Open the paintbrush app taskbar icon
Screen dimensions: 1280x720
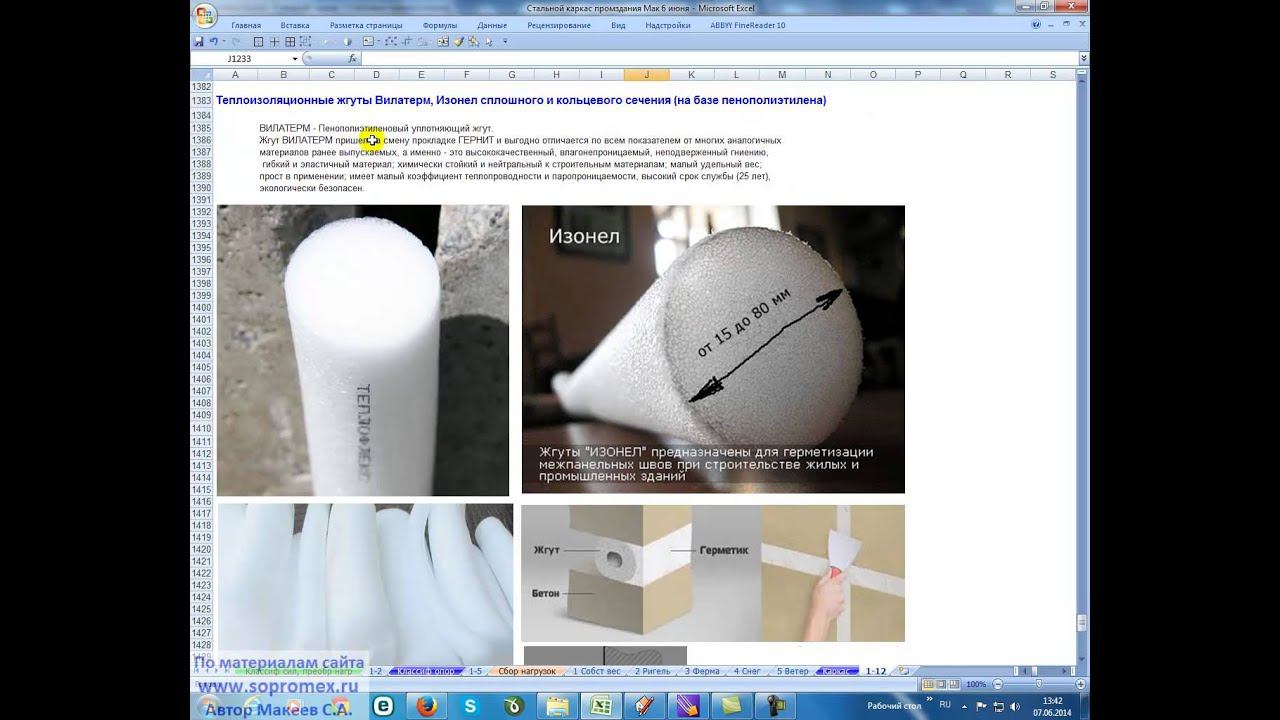(x=645, y=705)
